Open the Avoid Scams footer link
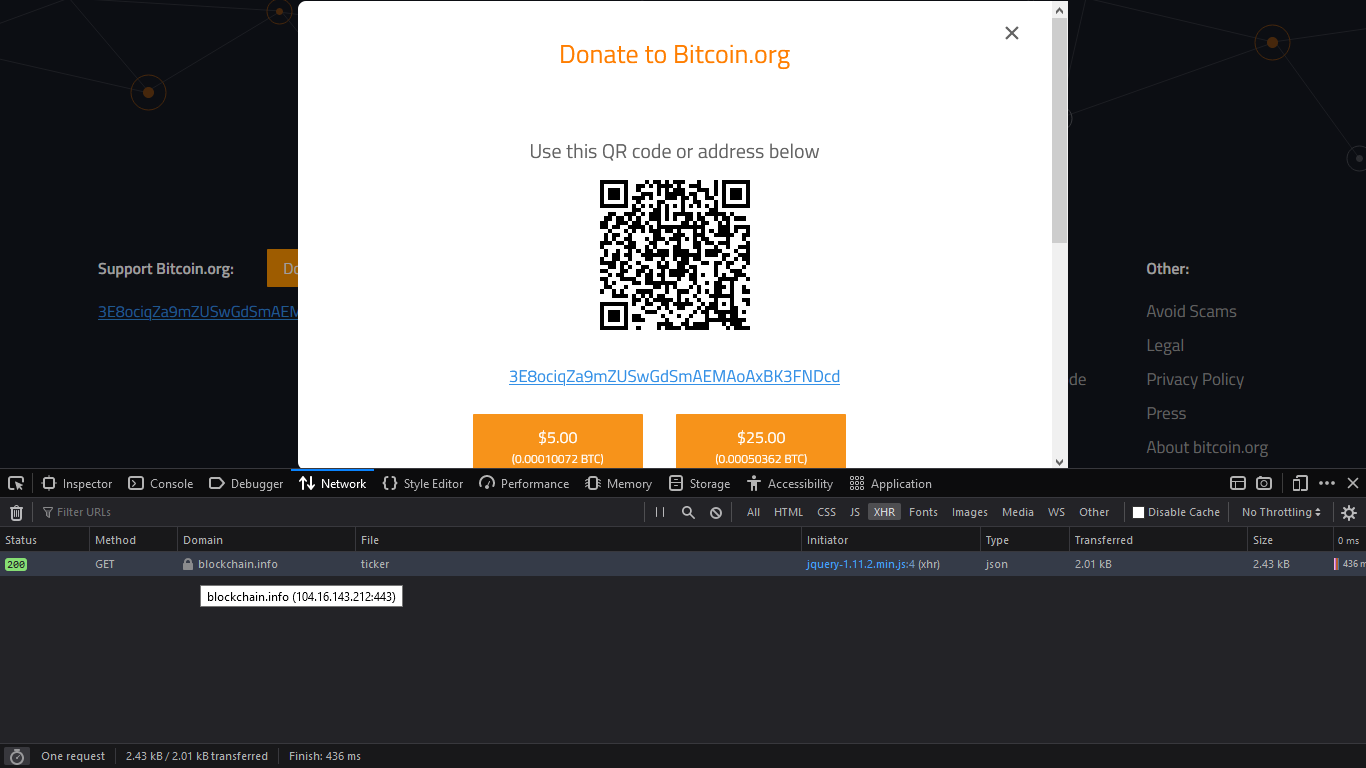 1191,311
